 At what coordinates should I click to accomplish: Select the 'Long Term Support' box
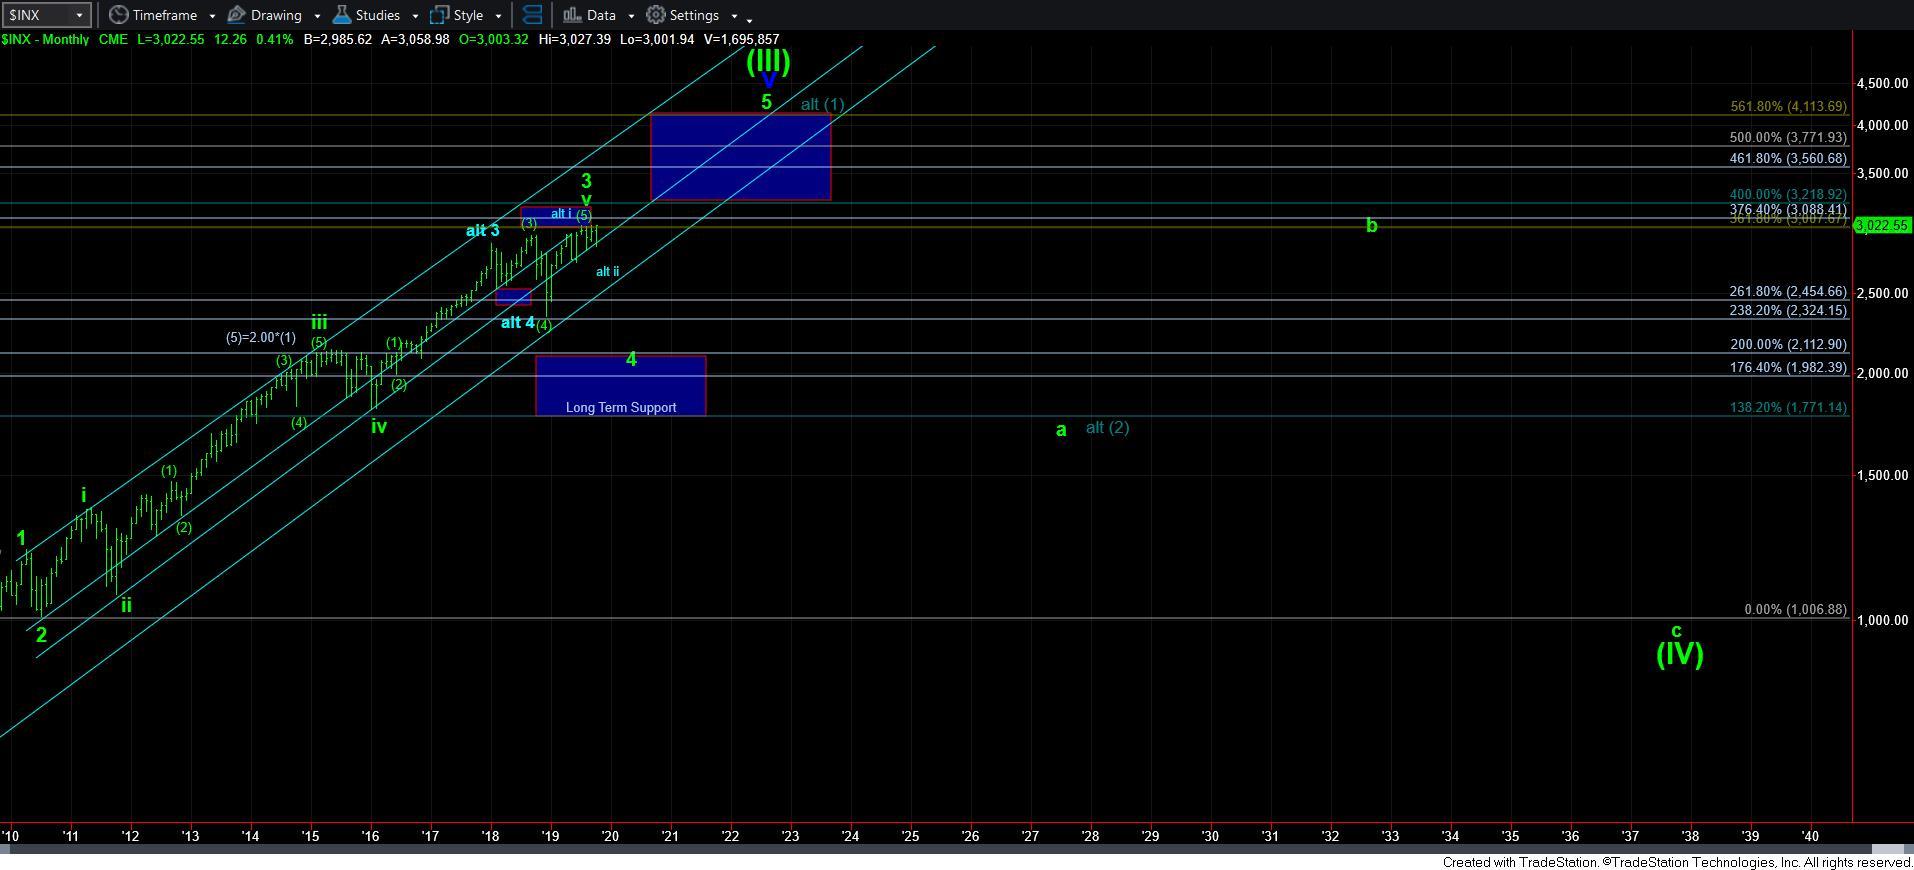coord(621,385)
